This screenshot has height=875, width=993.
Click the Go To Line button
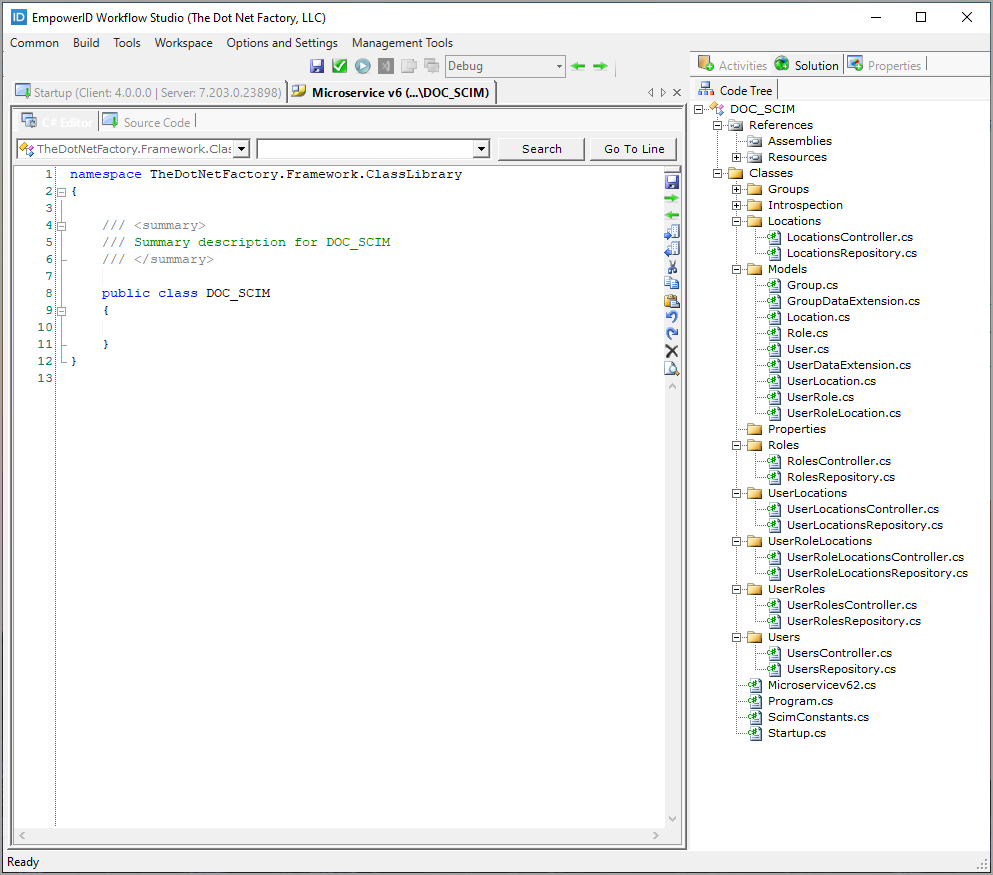point(633,148)
